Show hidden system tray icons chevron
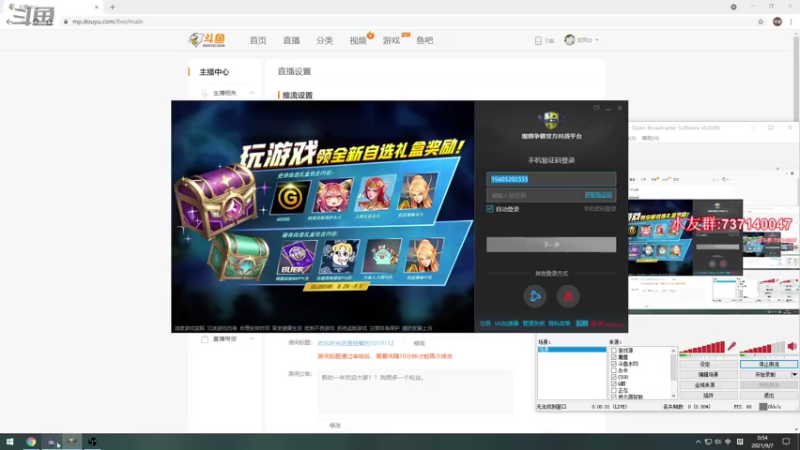800x450 pixels. [x=698, y=442]
